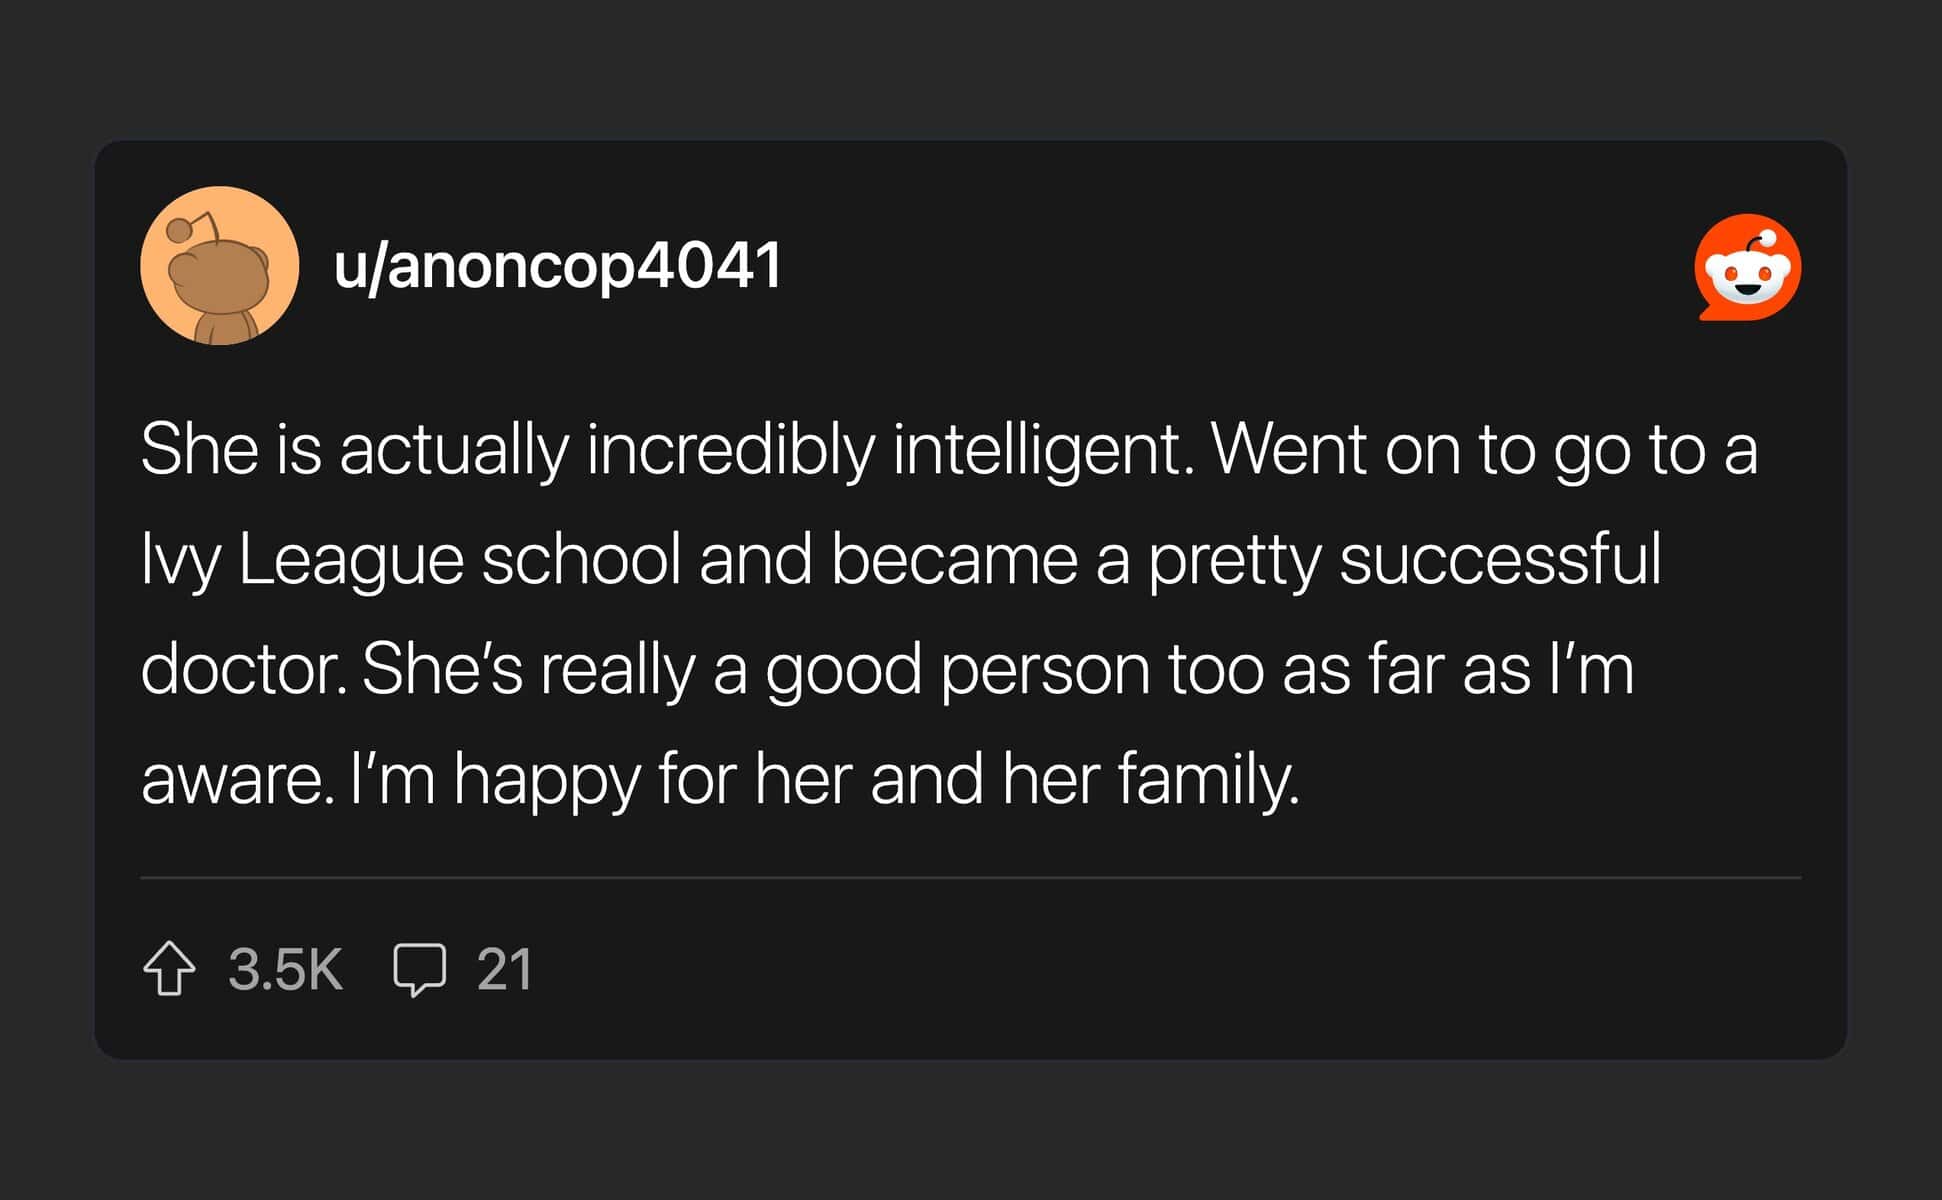This screenshot has width=1942, height=1200.
Task: Click the word "doctor" in the comment
Action: pyautogui.click(x=239, y=669)
